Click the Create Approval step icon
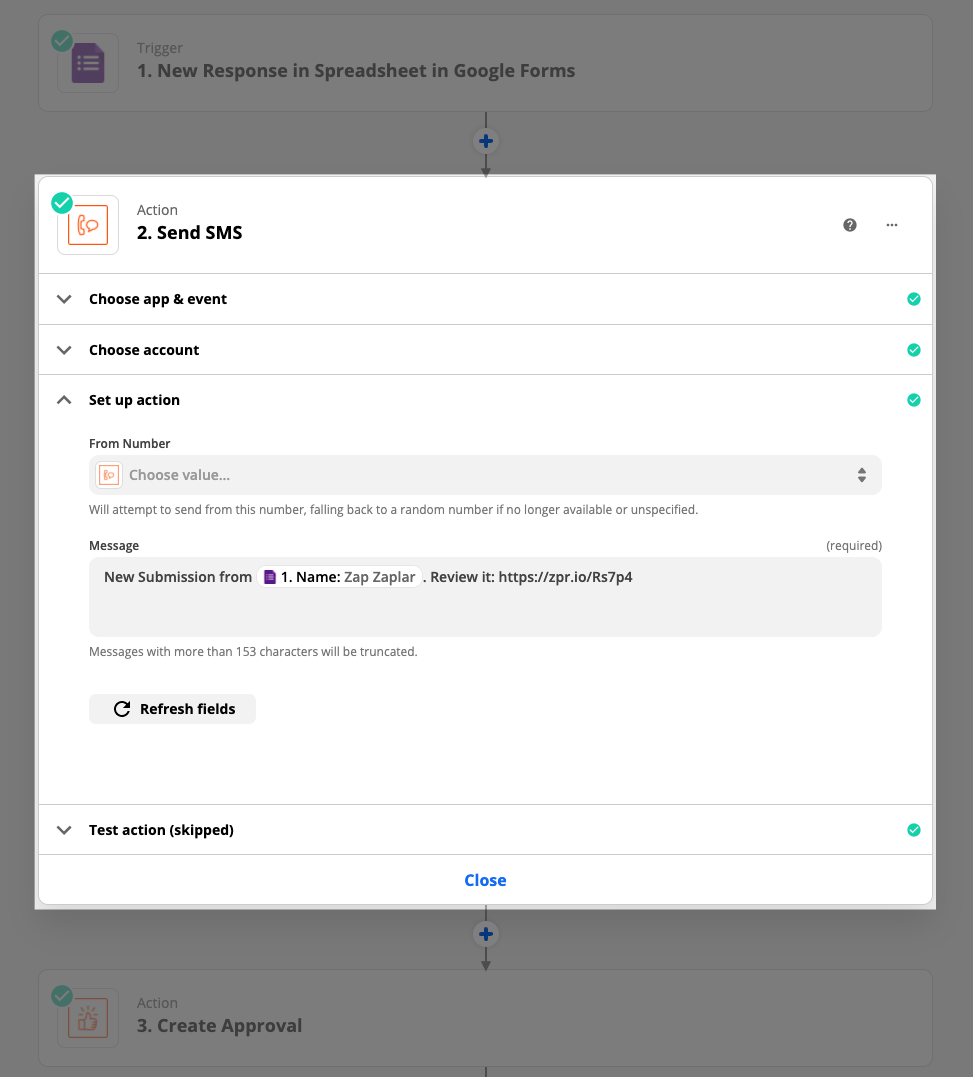Viewport: 973px width, 1077px height. (88, 1017)
